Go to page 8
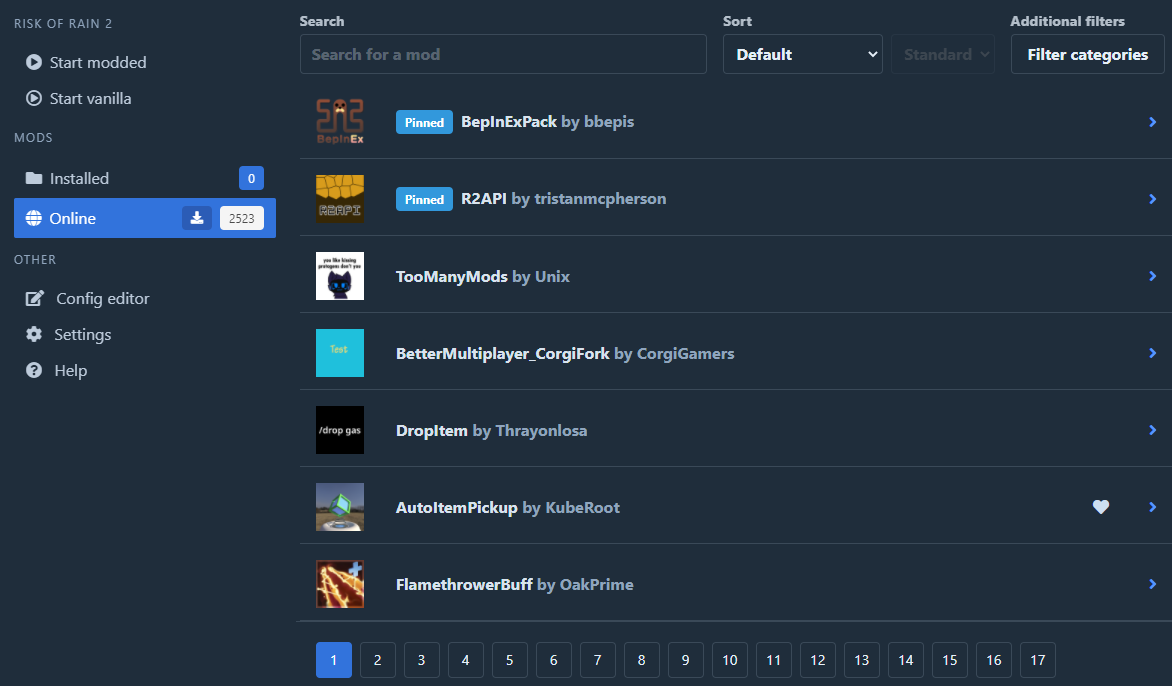The width and height of the screenshot is (1172, 686). (x=641, y=660)
